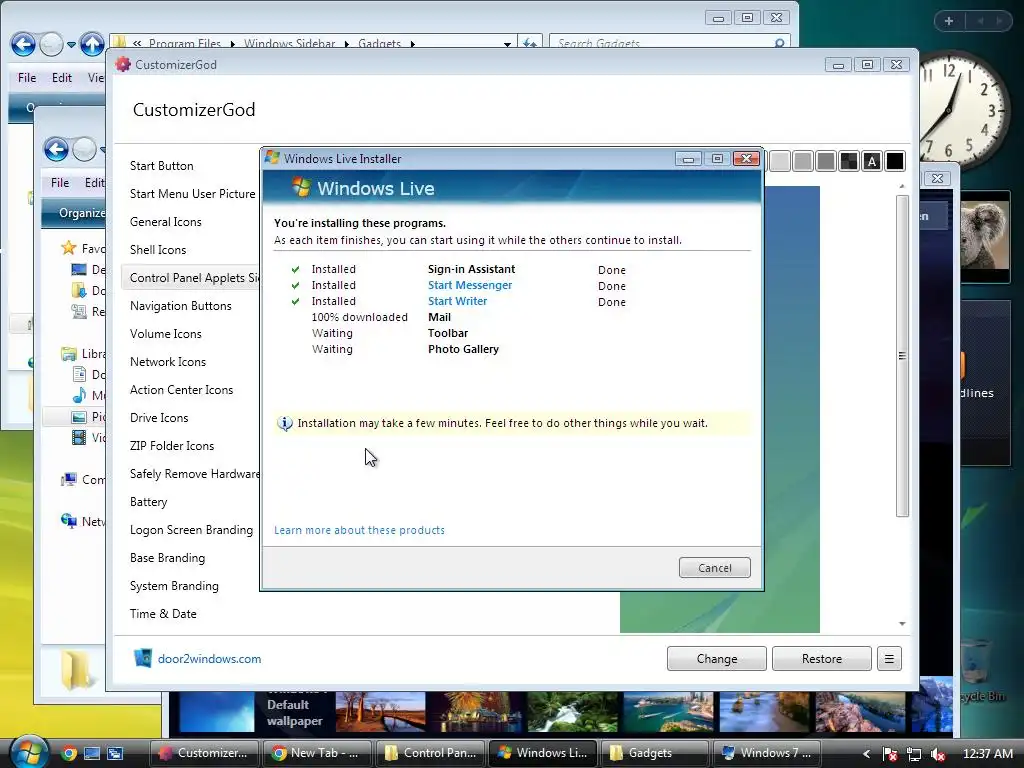This screenshot has width=1024, height=768.
Task: Open address bar history dropdown in Gadgets window
Action: (x=507, y=44)
